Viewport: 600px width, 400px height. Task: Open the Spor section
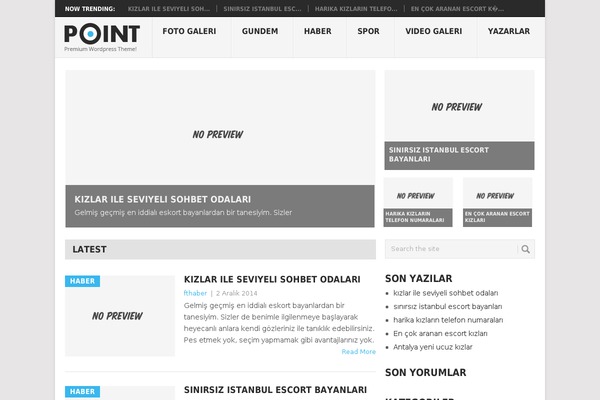(x=368, y=31)
